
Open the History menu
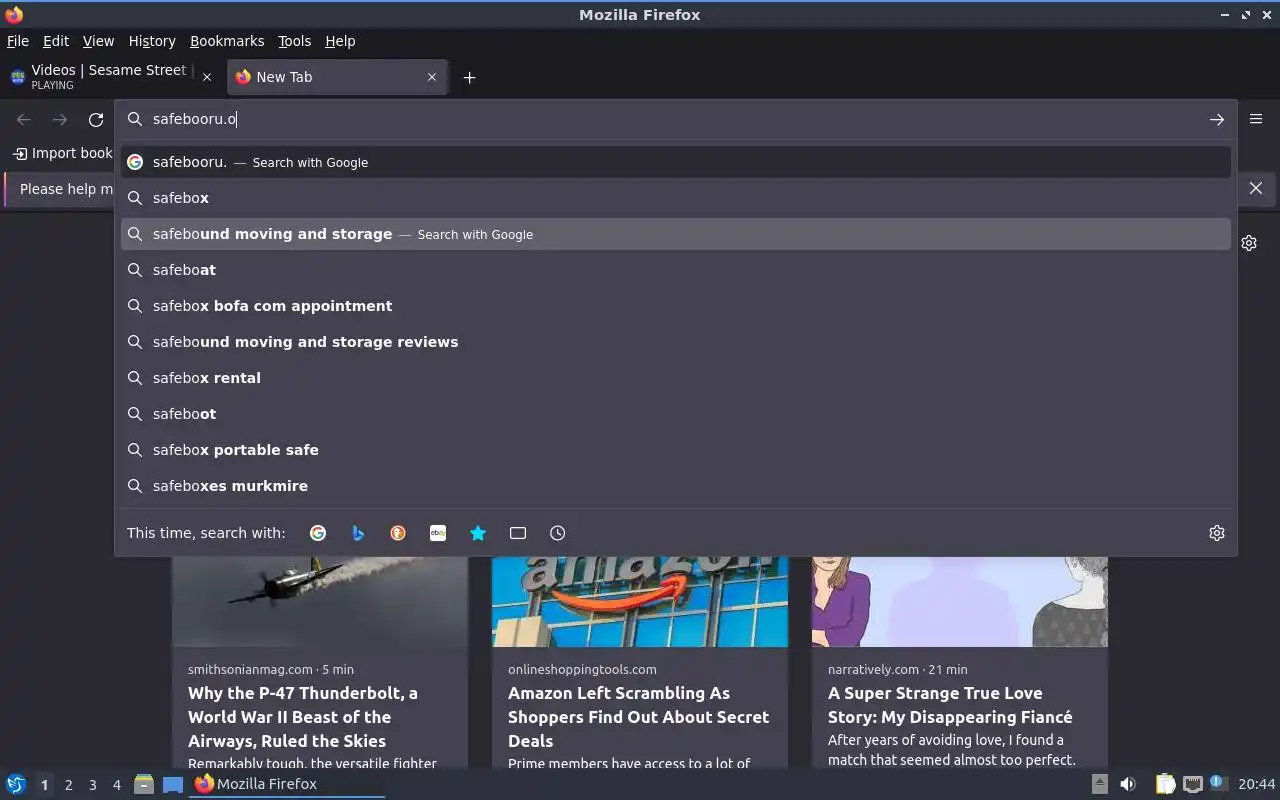click(x=152, y=41)
